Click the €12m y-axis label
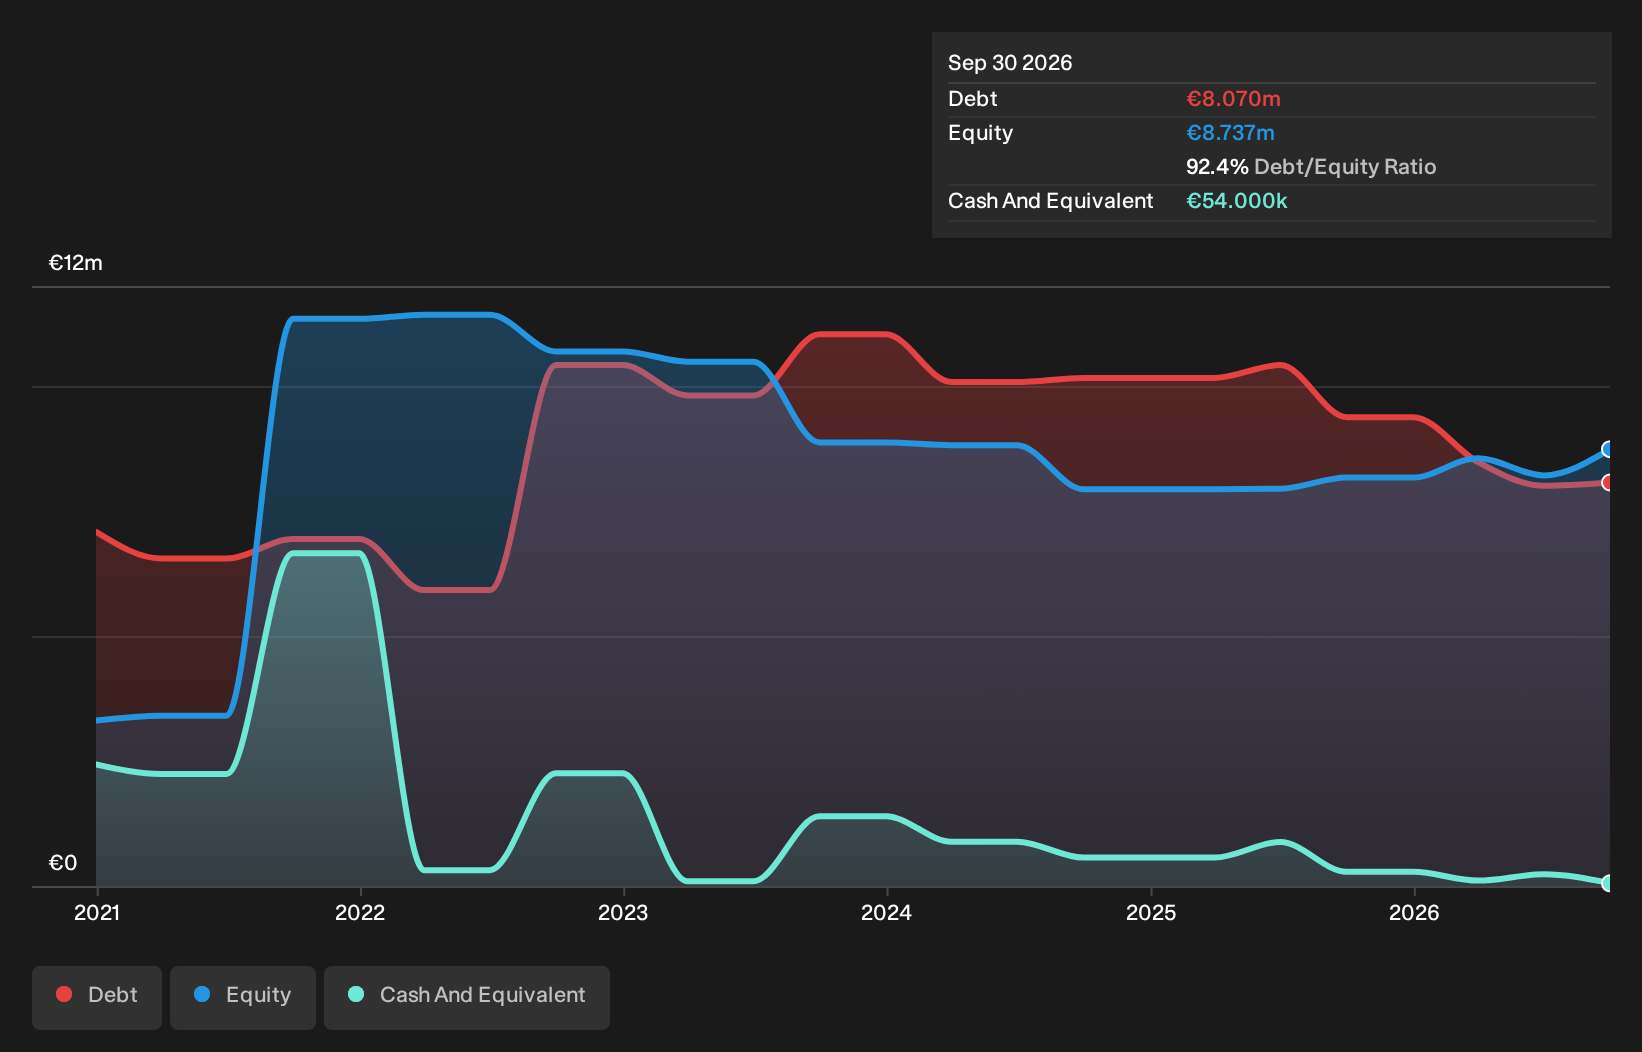 76,263
